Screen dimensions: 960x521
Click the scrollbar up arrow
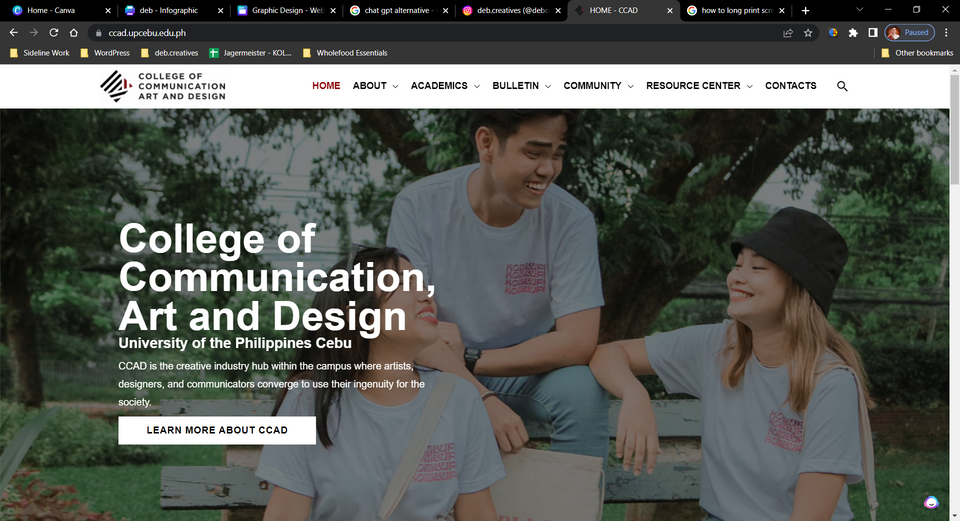(954, 70)
